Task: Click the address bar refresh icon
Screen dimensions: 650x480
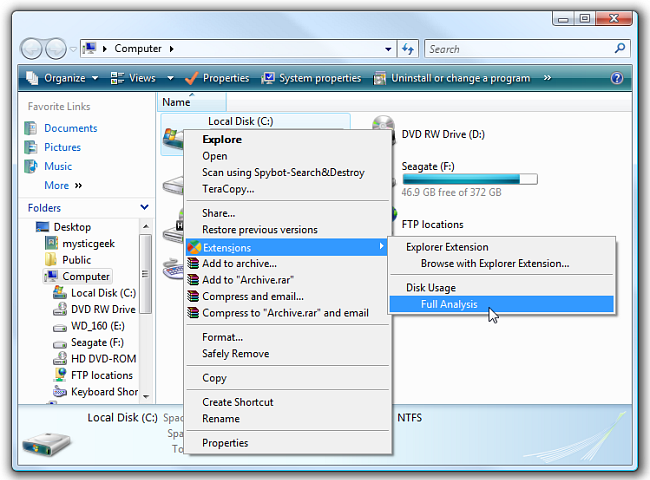Action: (407, 49)
